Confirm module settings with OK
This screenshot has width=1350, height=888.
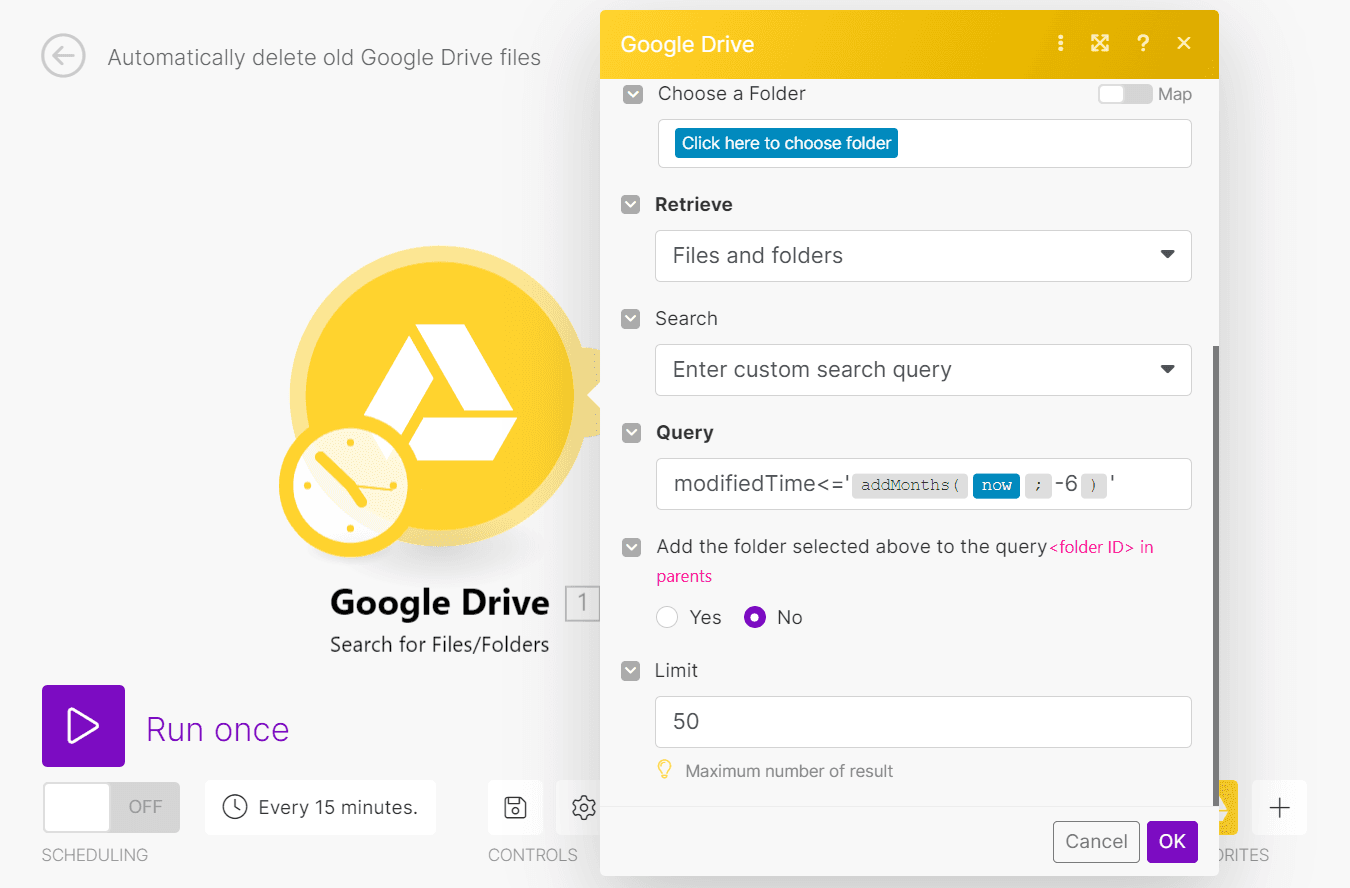point(1172,841)
